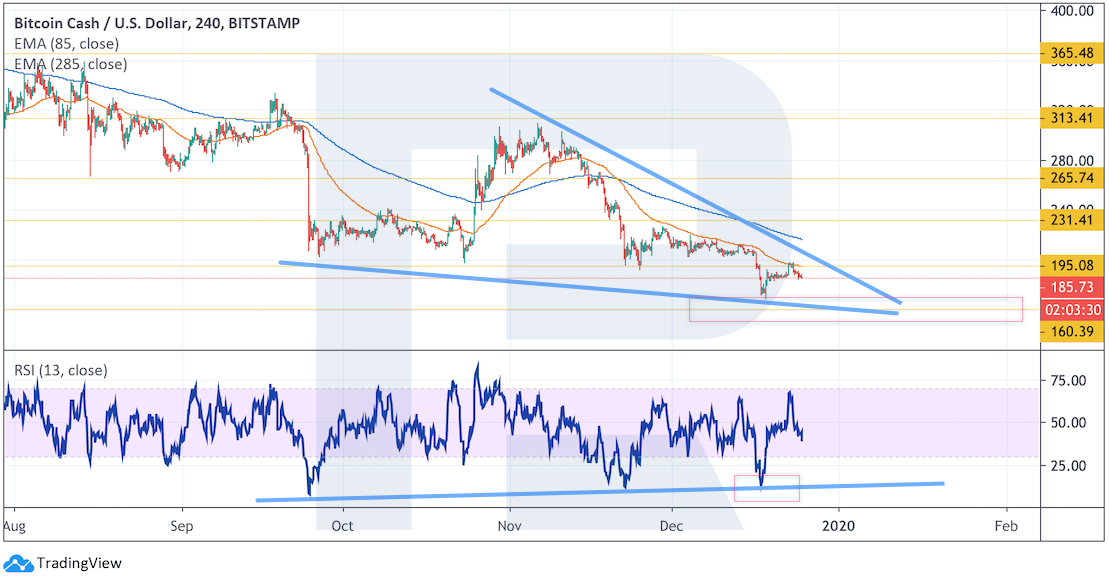Open the RSI (13, close) indicator label

coord(60,370)
